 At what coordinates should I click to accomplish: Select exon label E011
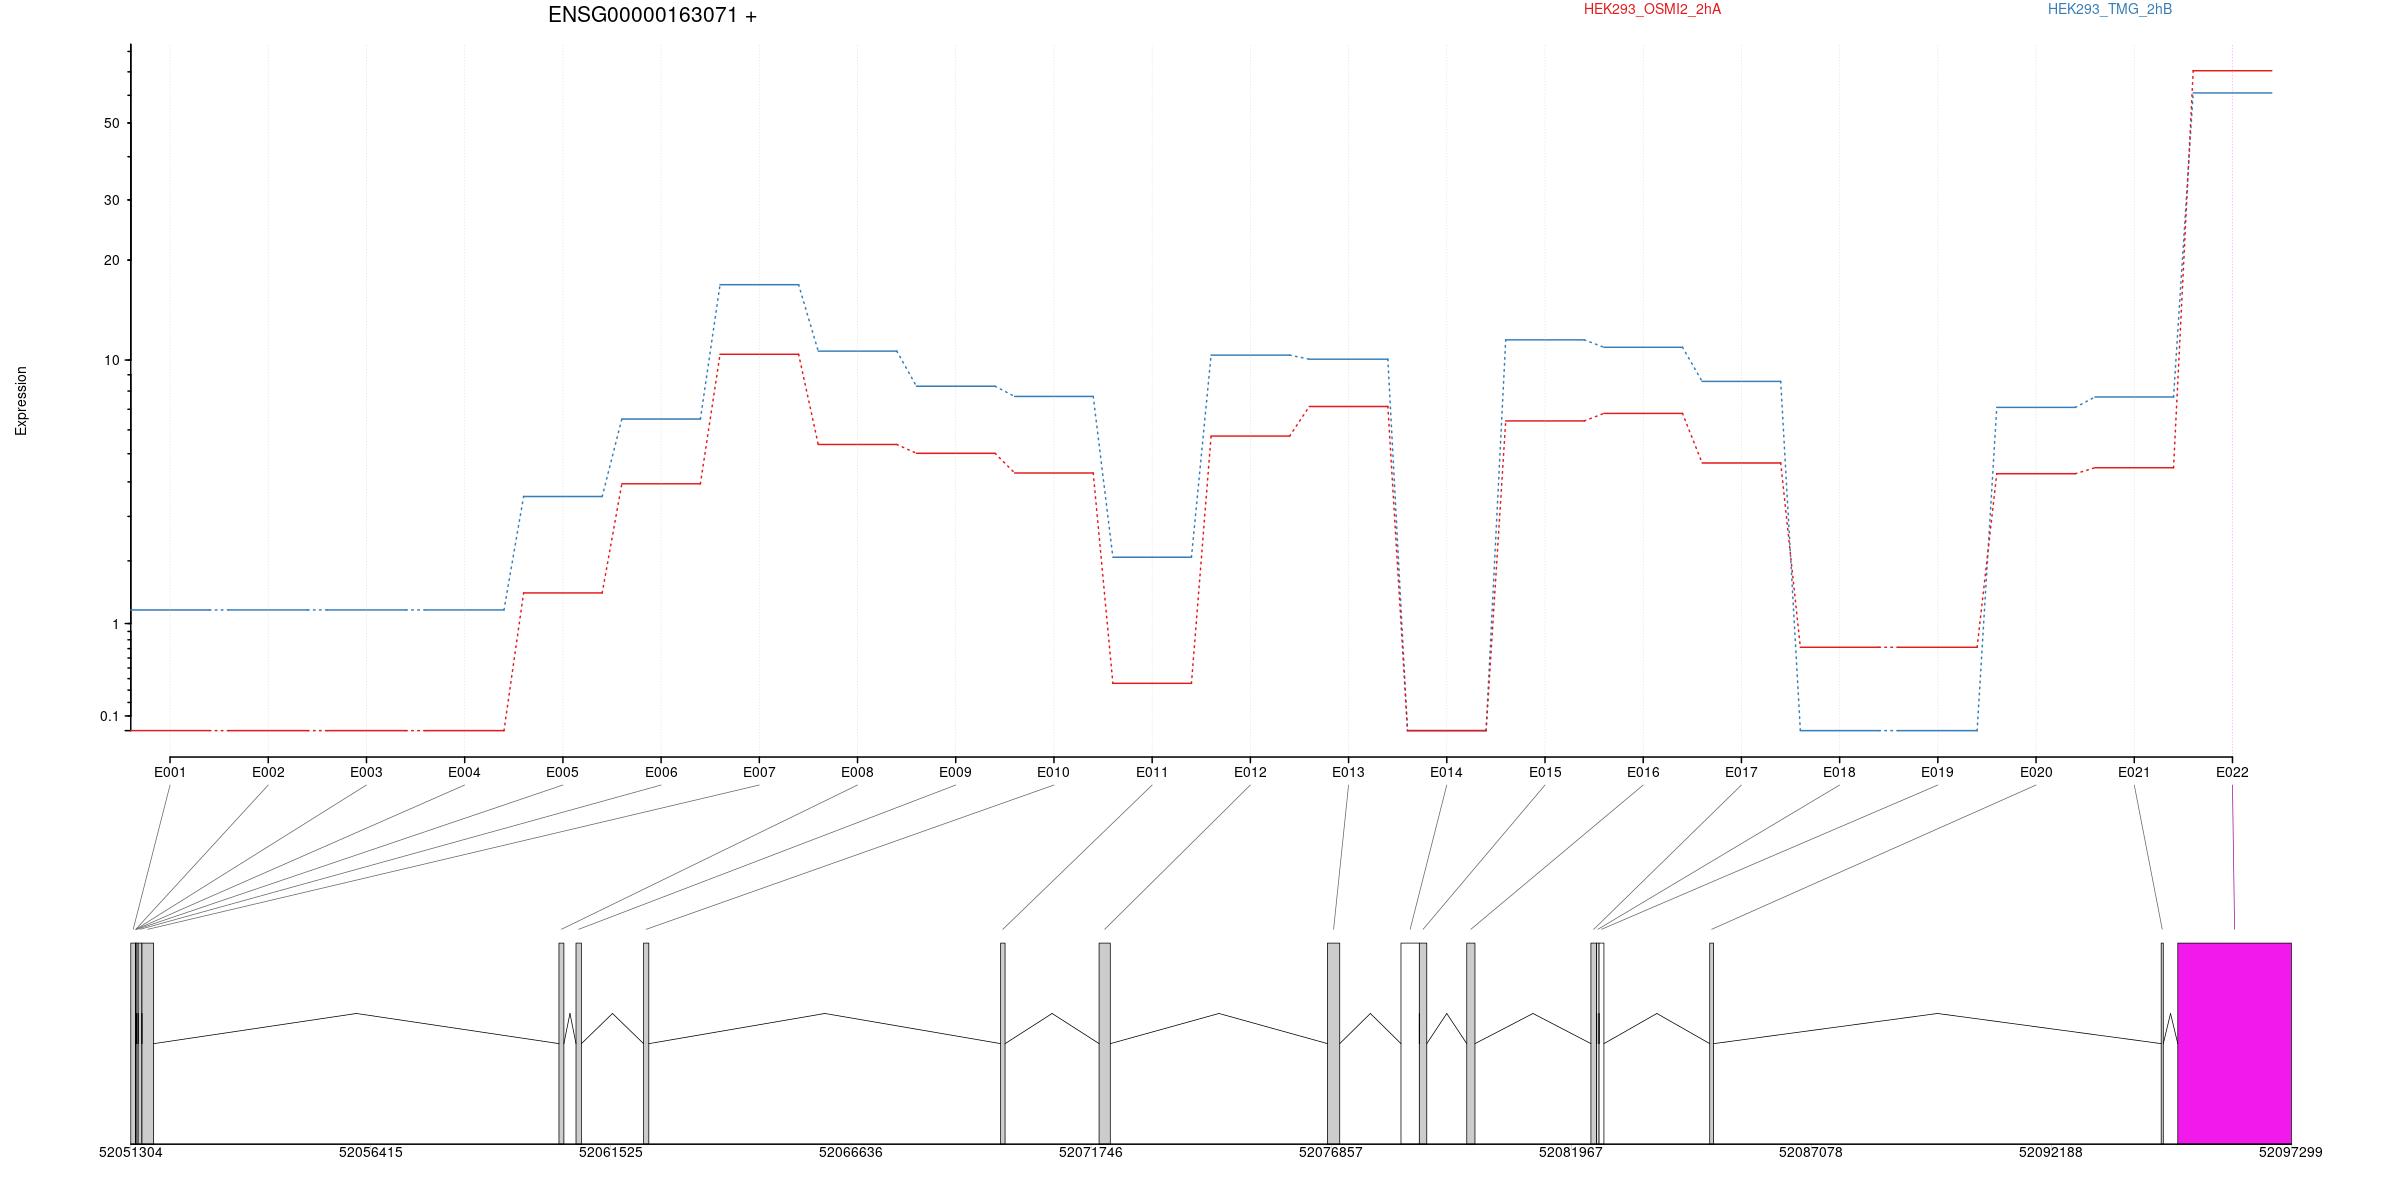tap(1152, 772)
